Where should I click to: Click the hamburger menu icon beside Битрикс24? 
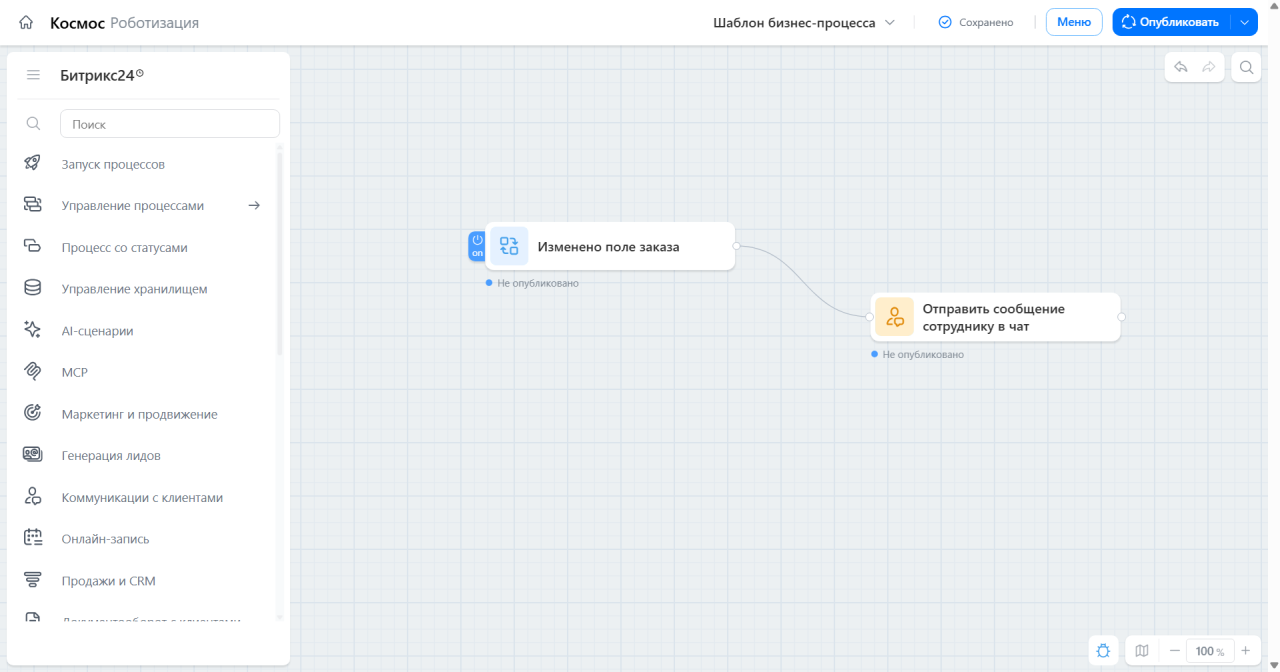pyautogui.click(x=33, y=75)
